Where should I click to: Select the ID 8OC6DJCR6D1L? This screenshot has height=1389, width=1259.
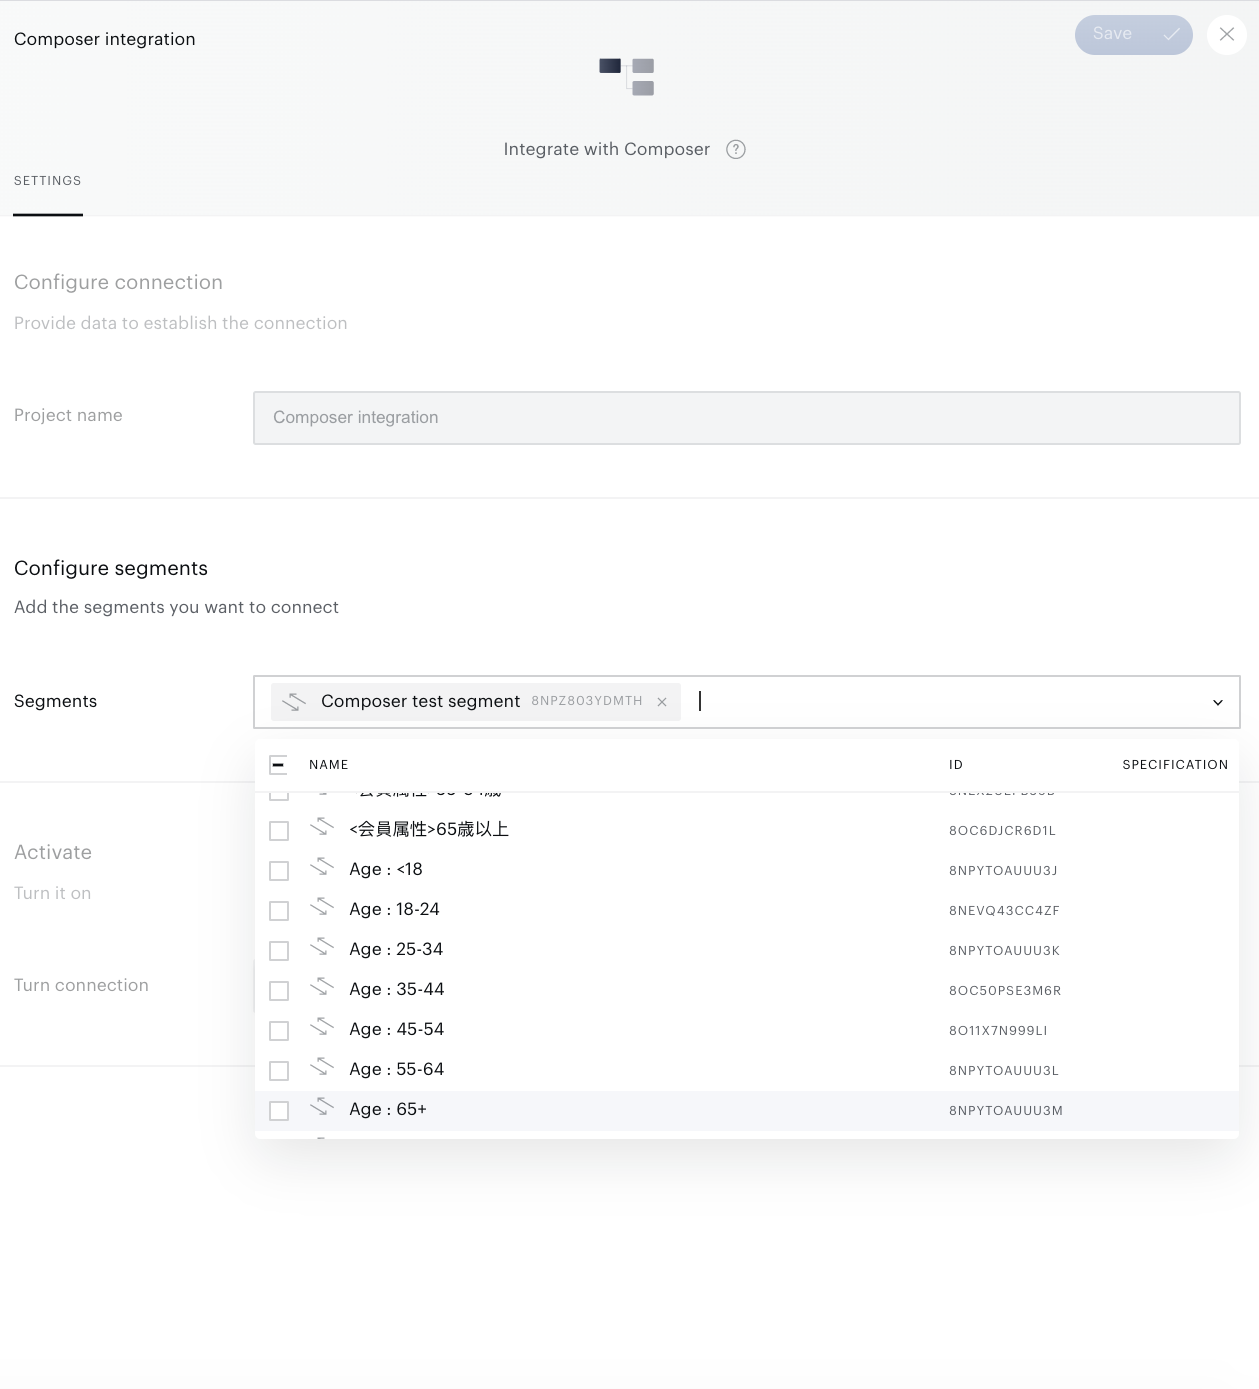[1002, 831]
